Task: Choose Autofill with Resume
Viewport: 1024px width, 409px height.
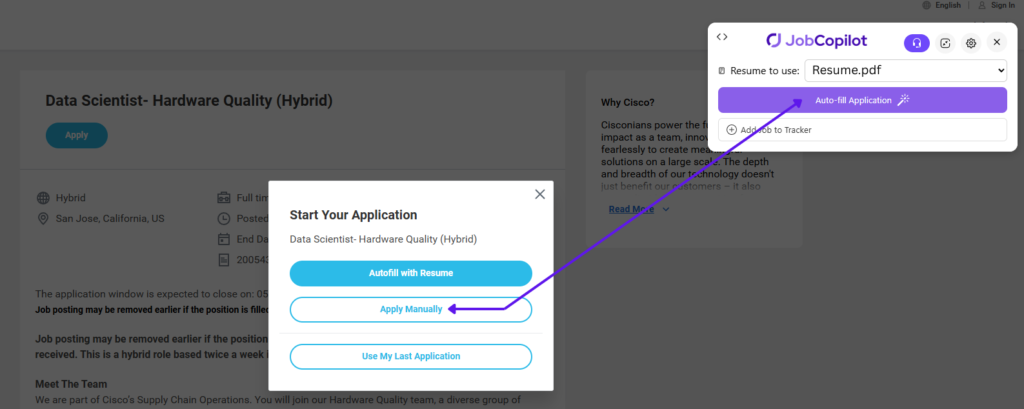Action: (410, 273)
